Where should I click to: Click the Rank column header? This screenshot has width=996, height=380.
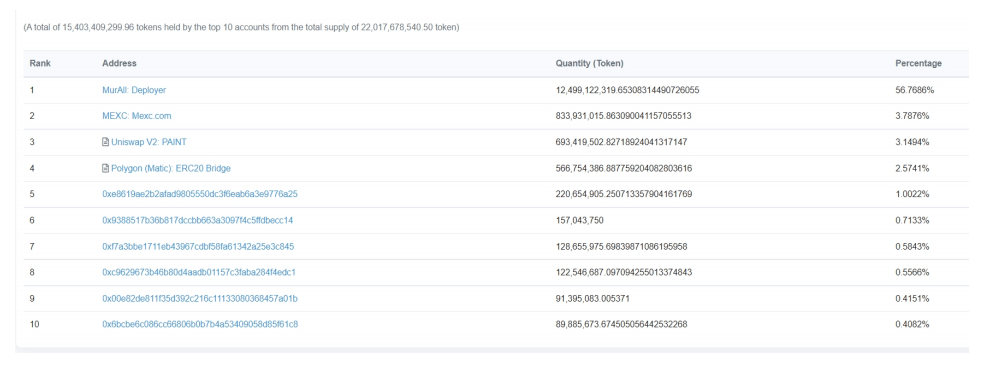pos(40,64)
